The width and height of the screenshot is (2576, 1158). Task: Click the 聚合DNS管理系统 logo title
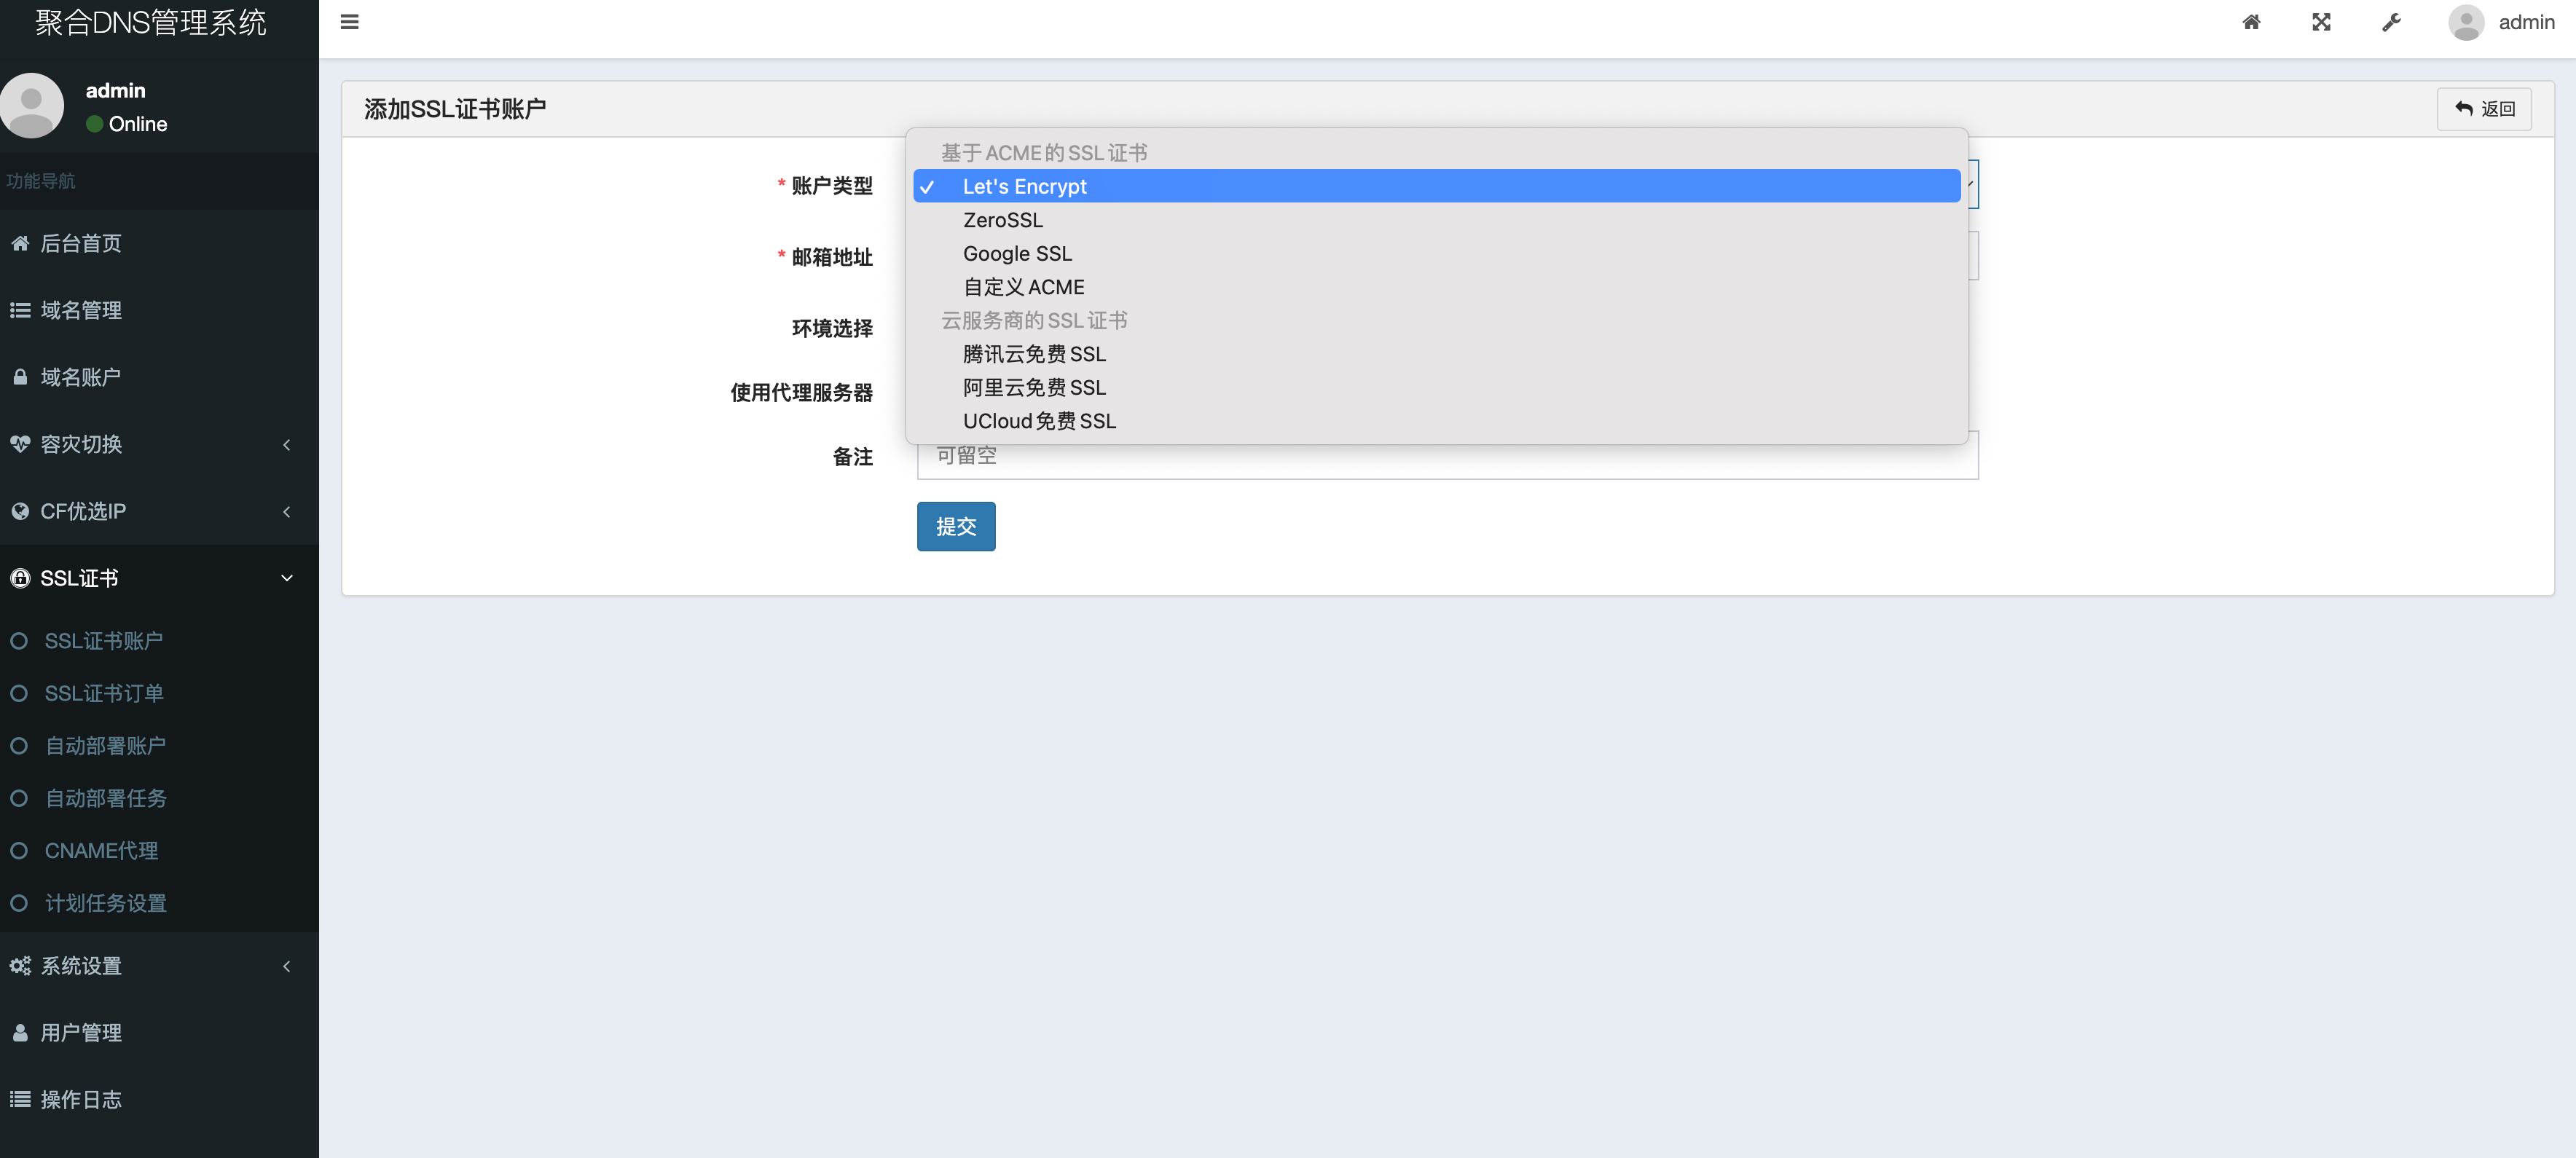(151, 22)
